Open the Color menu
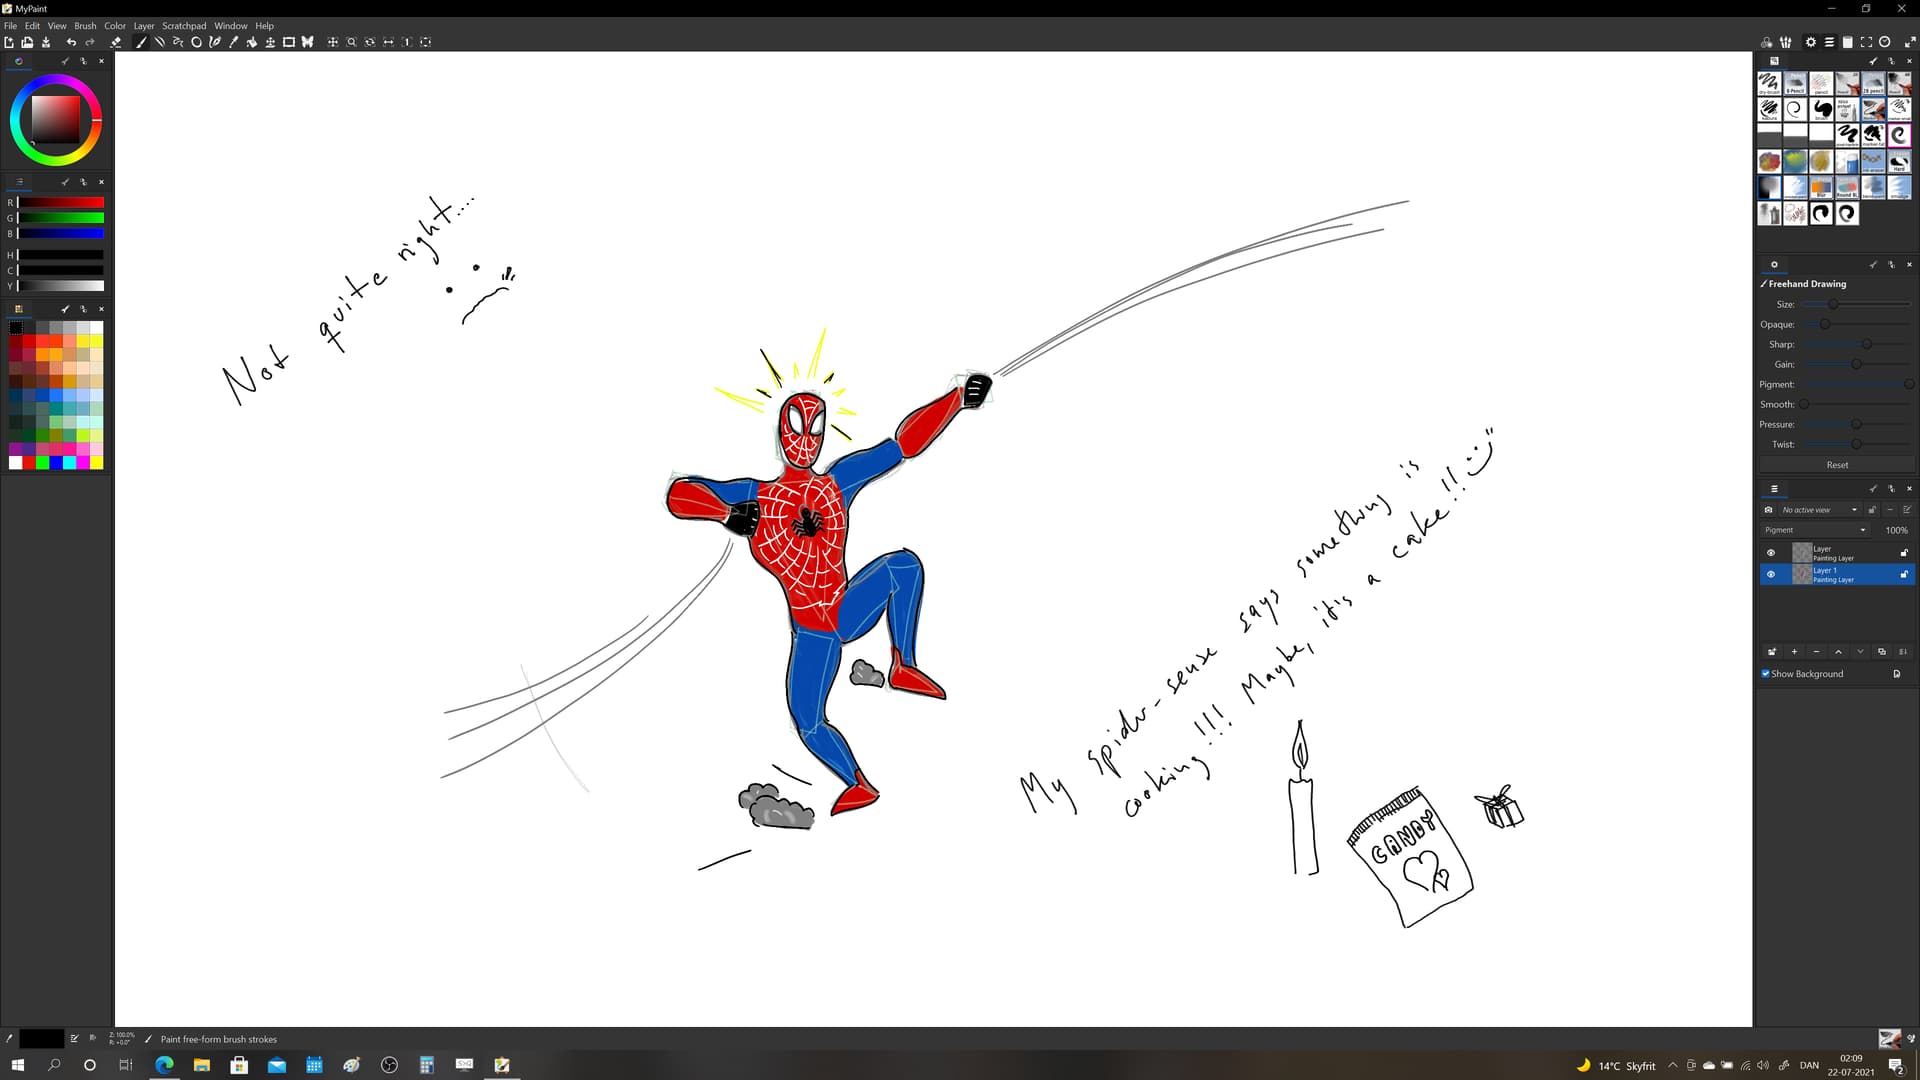1920x1080 pixels. click(x=115, y=26)
